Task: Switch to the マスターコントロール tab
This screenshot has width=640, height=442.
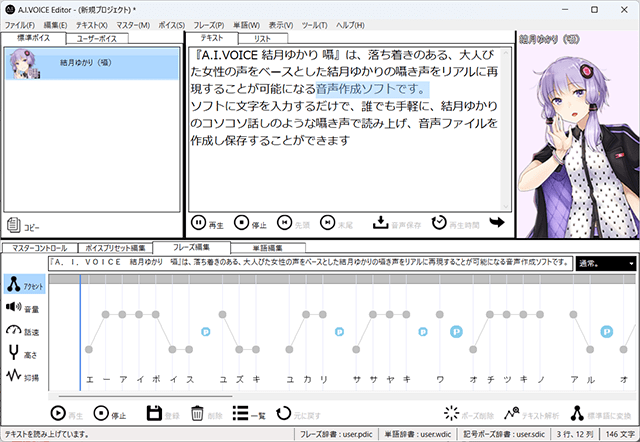Action: click(41, 247)
